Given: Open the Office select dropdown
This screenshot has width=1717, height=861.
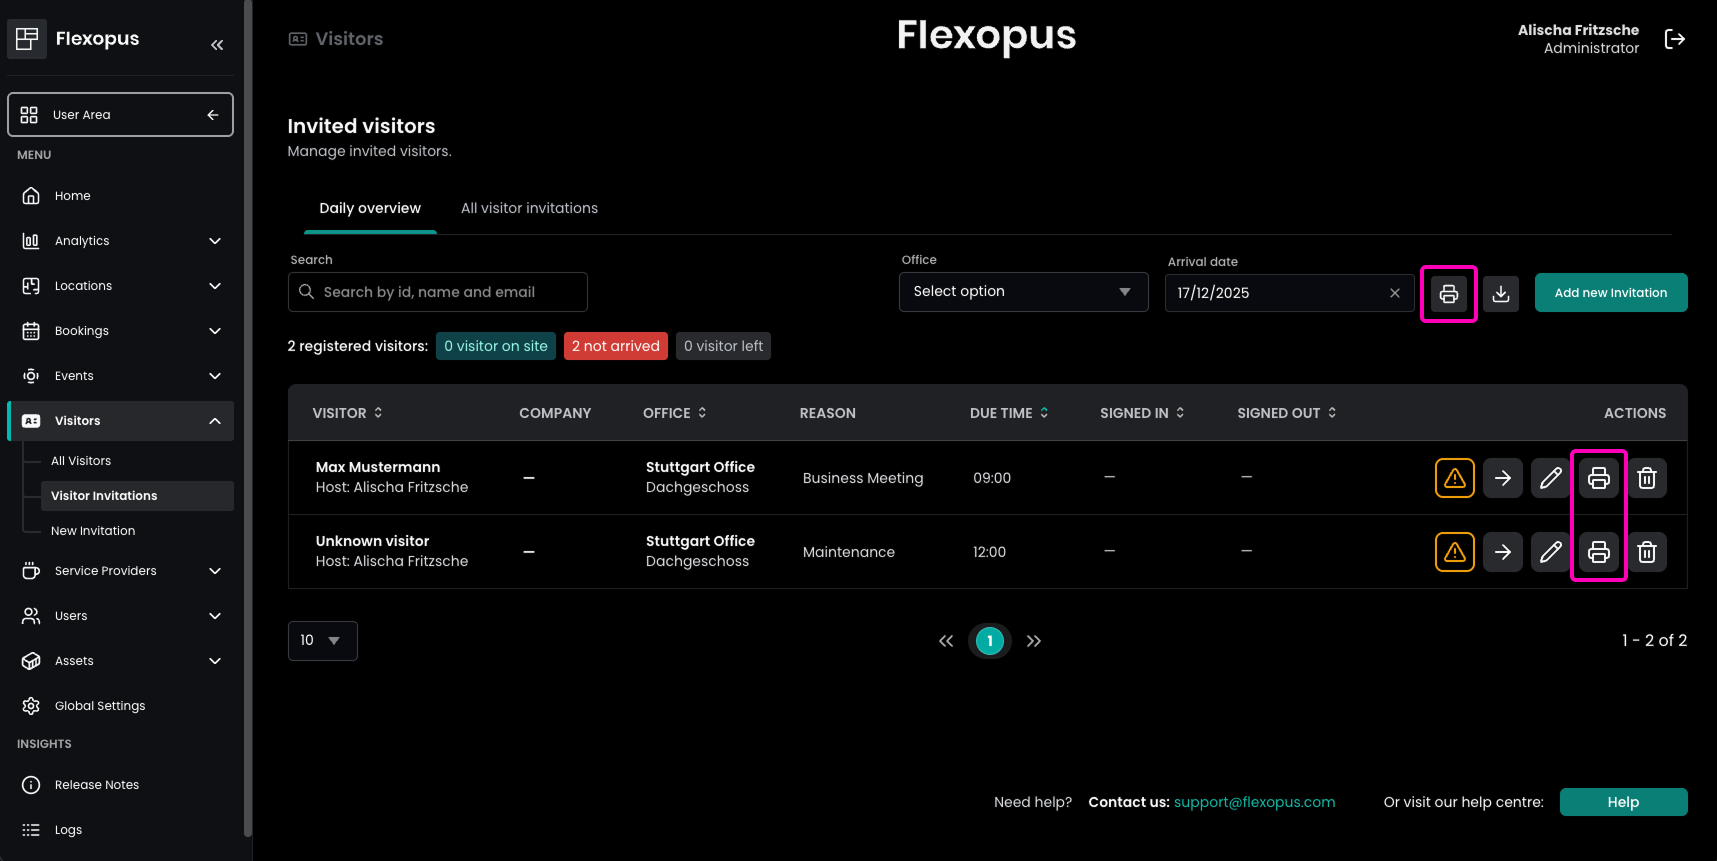Looking at the screenshot, I should (1022, 292).
